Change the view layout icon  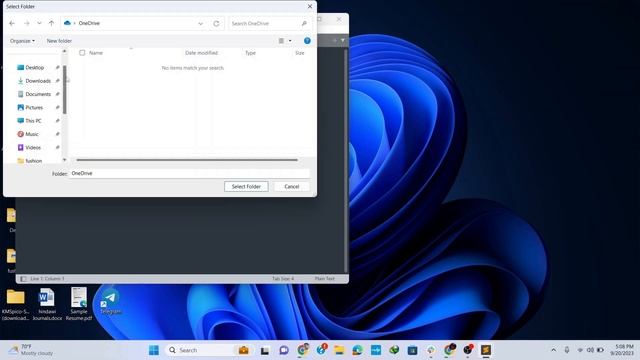(281, 41)
